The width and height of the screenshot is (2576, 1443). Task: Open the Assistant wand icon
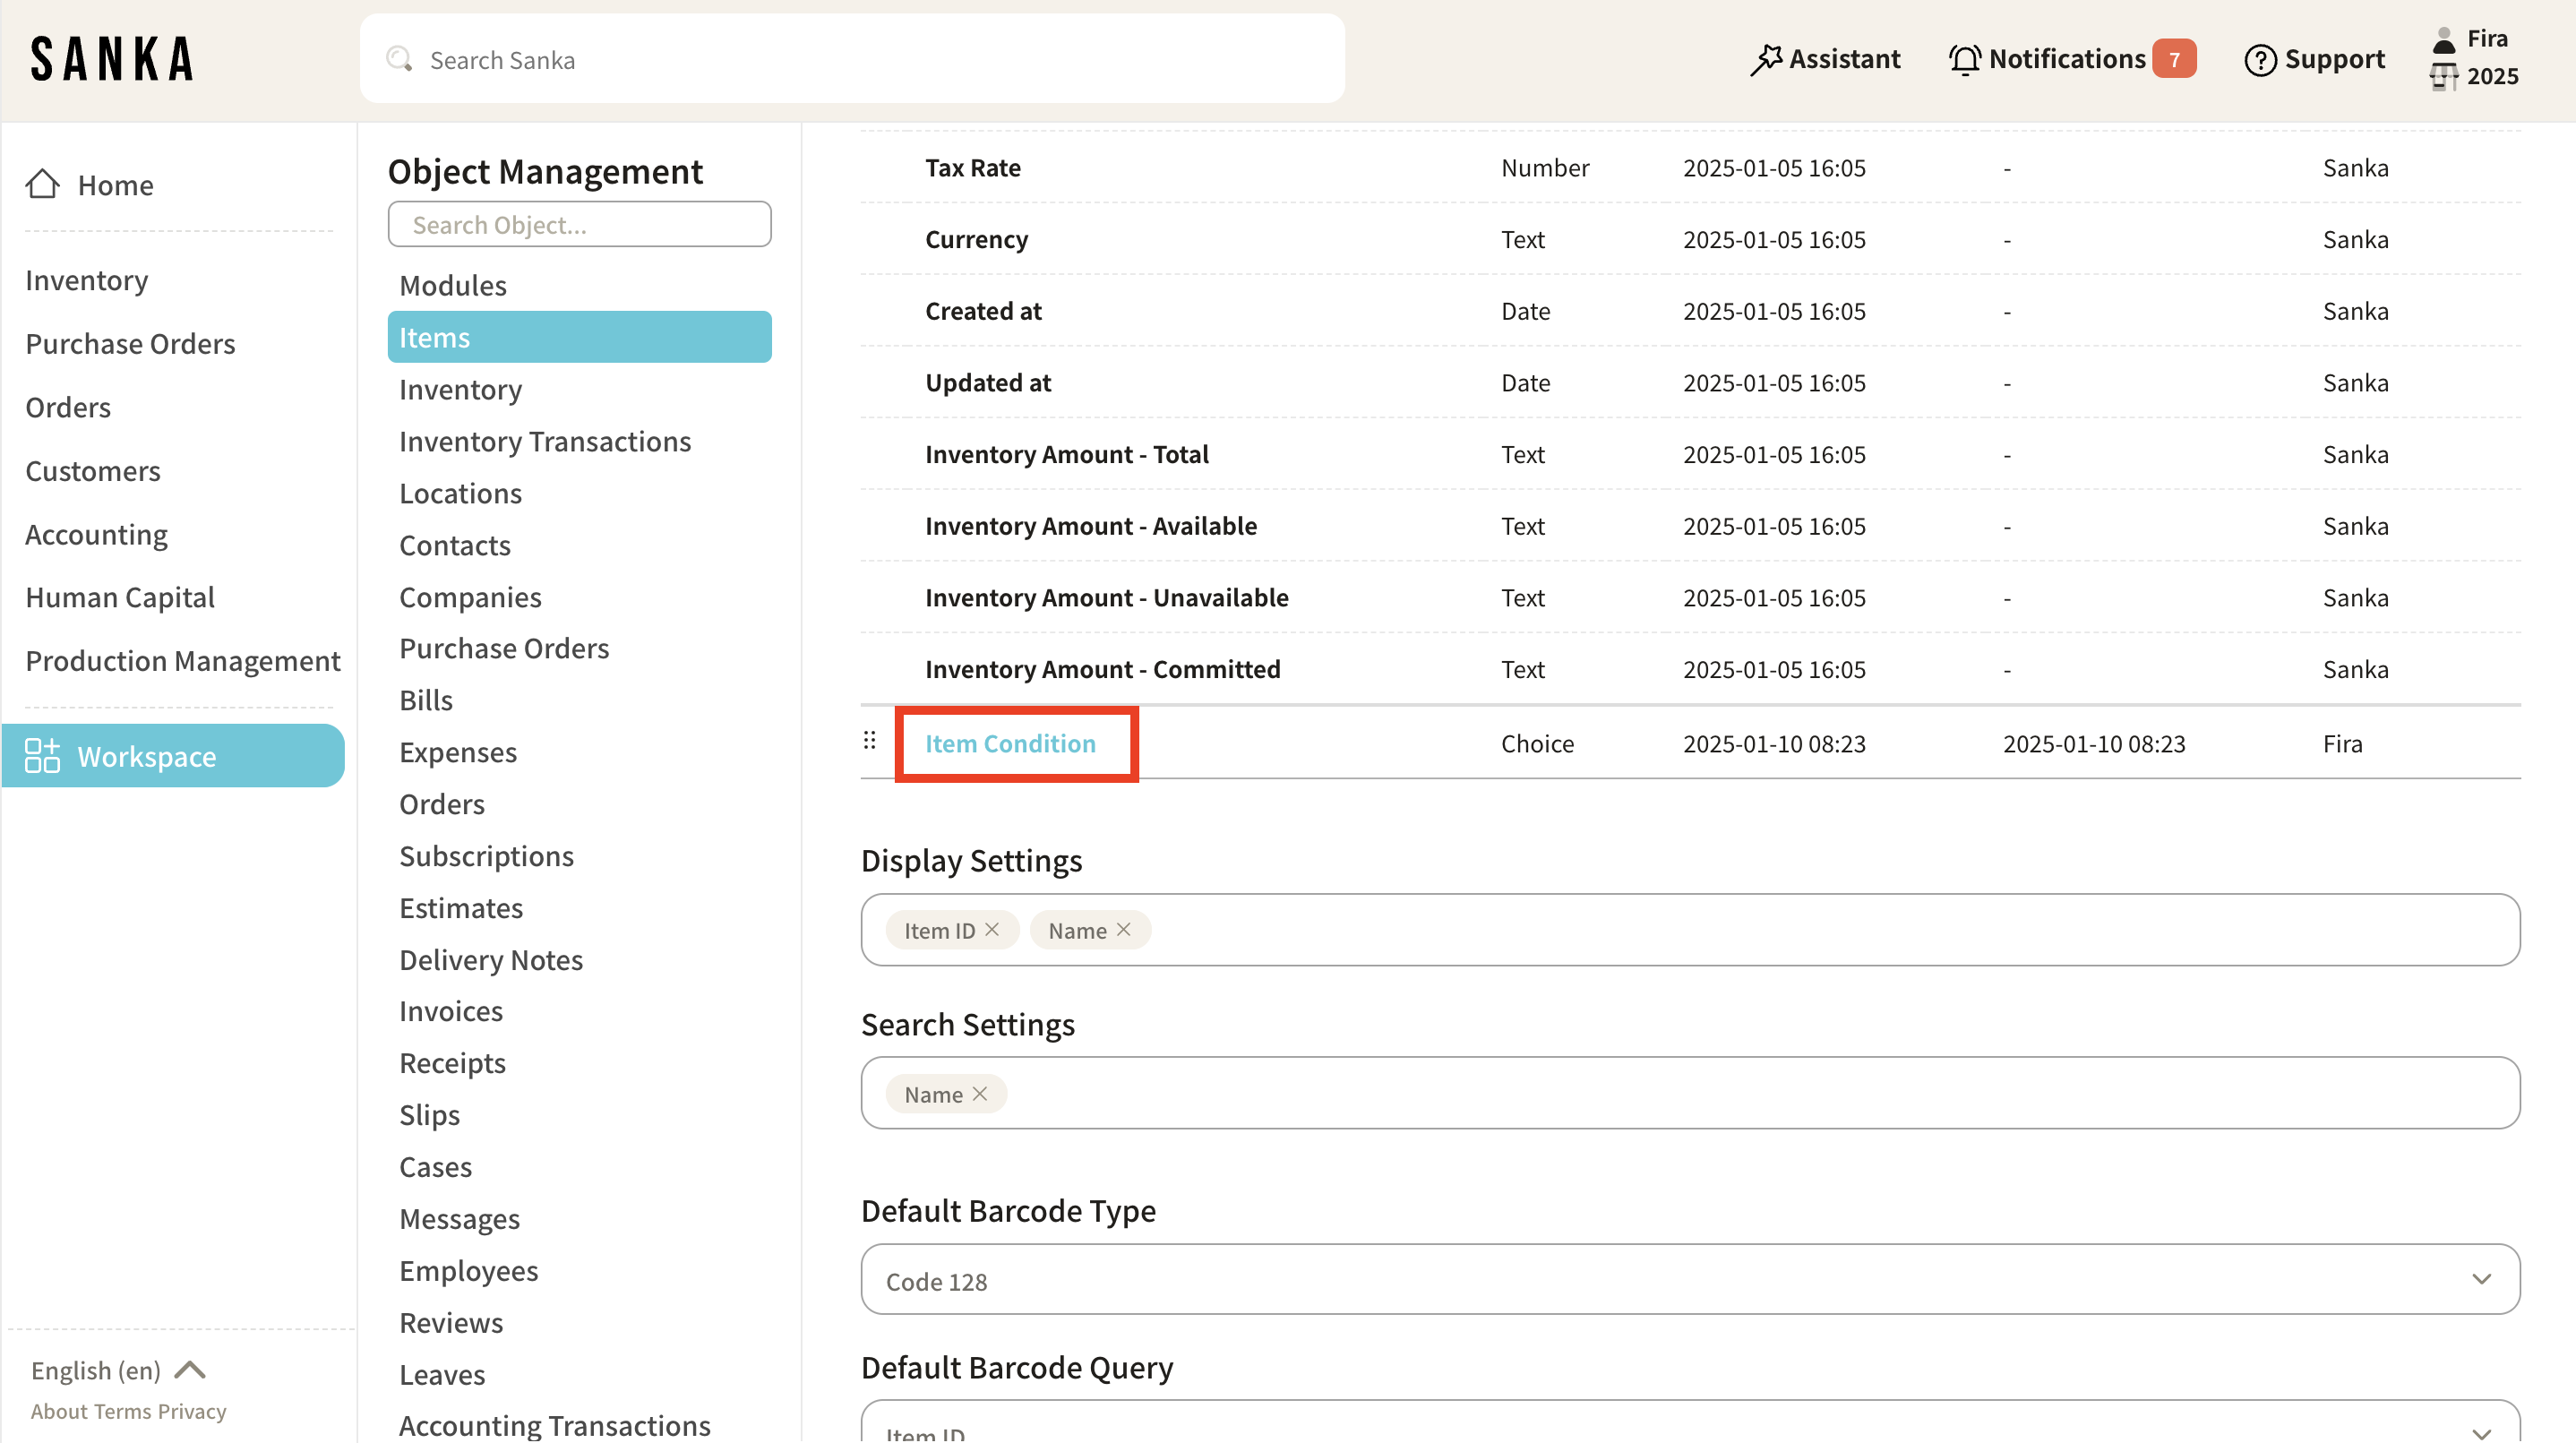1766,59
